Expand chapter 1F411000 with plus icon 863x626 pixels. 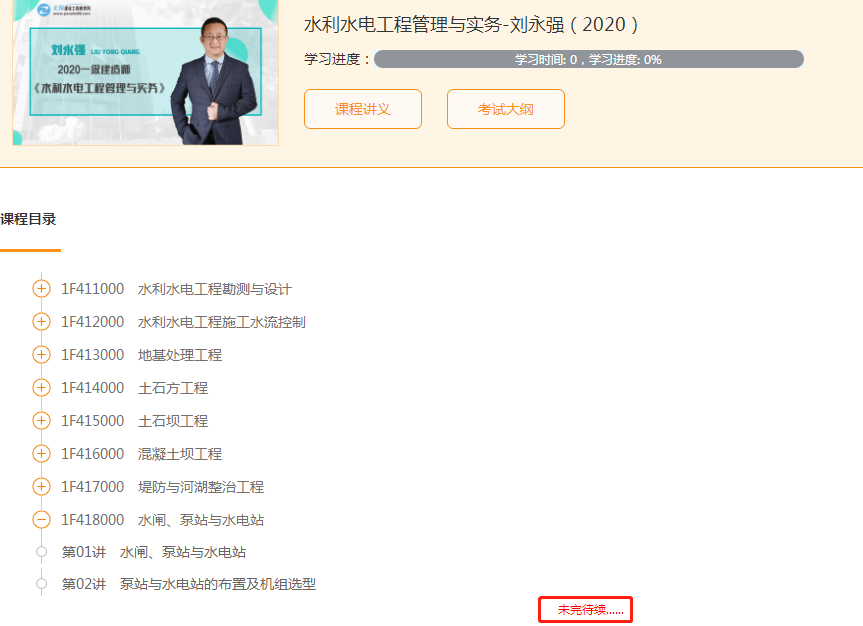[x=41, y=289]
